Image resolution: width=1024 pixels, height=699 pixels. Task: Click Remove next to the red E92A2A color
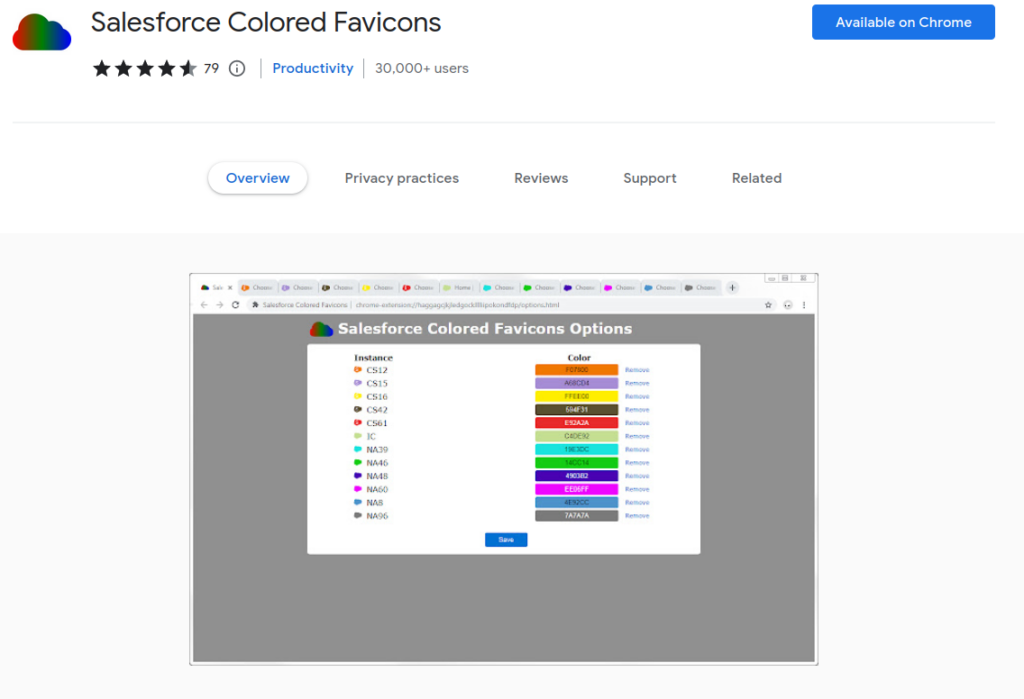point(637,422)
